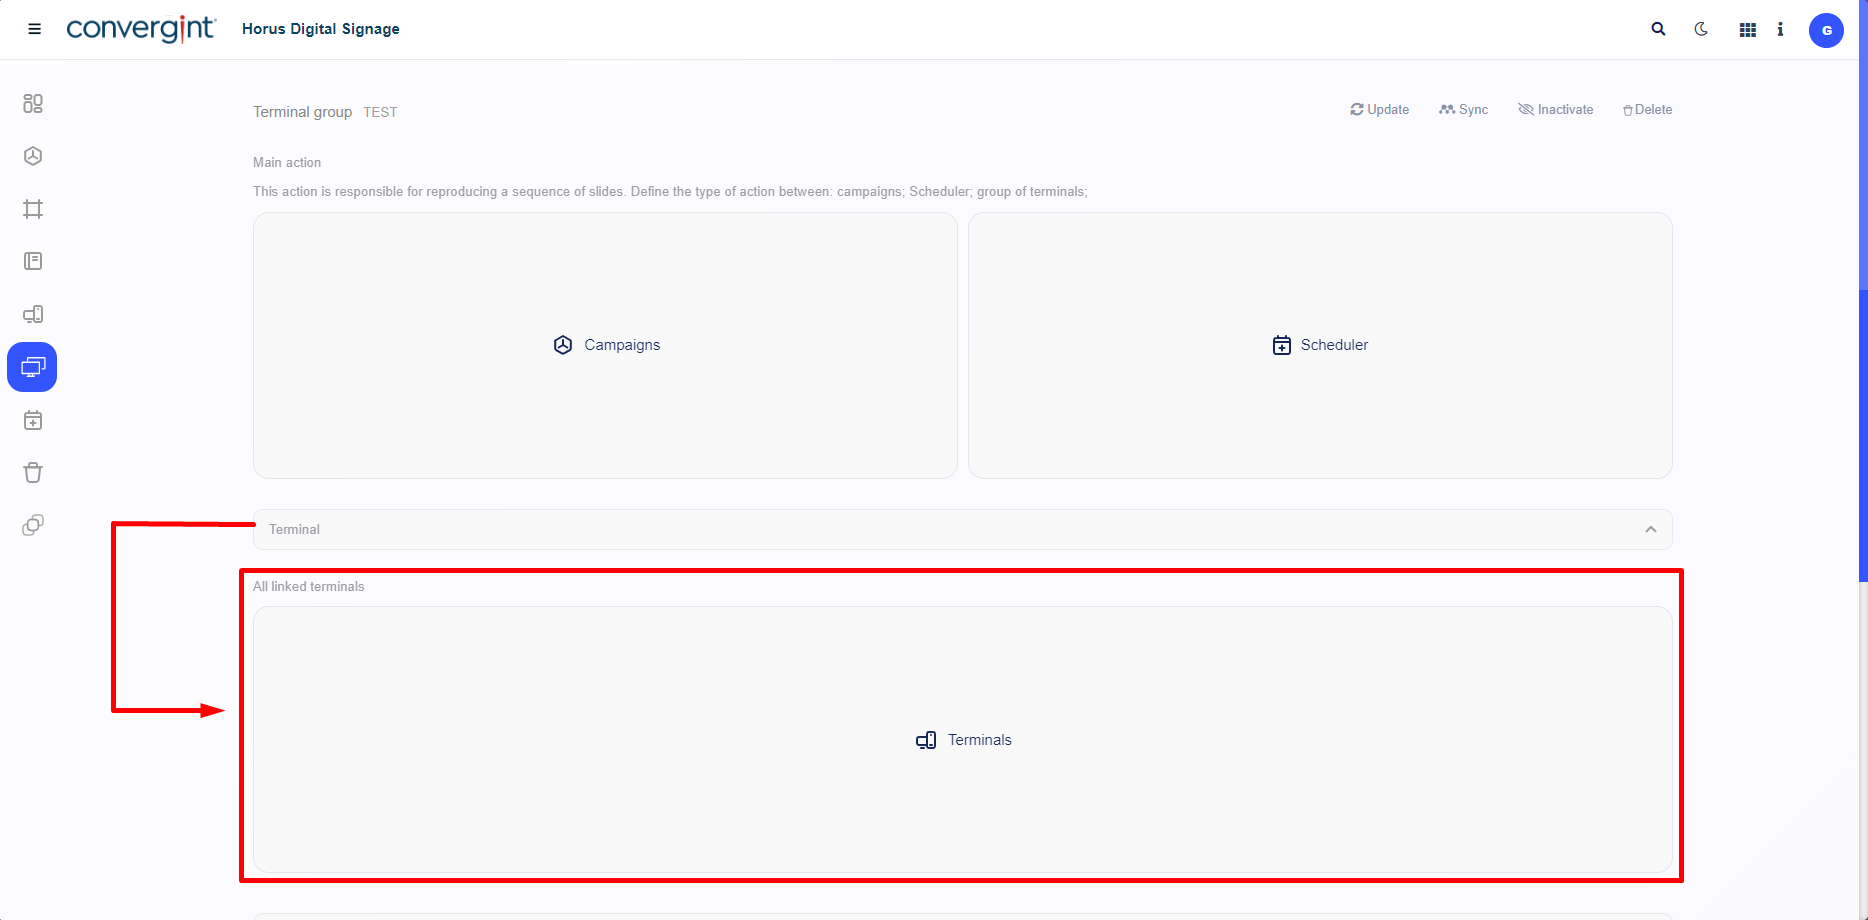
Task: Click the Update button
Action: coord(1379,110)
